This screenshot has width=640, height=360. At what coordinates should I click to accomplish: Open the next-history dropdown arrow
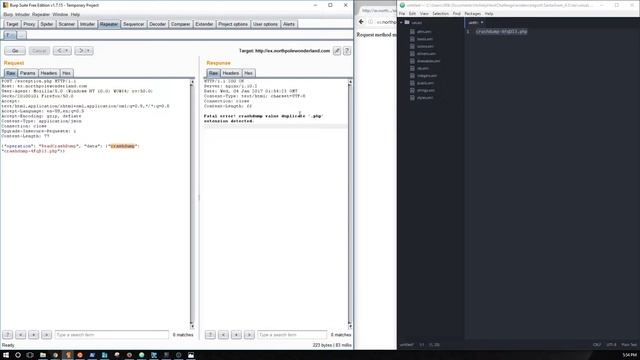(89, 51)
